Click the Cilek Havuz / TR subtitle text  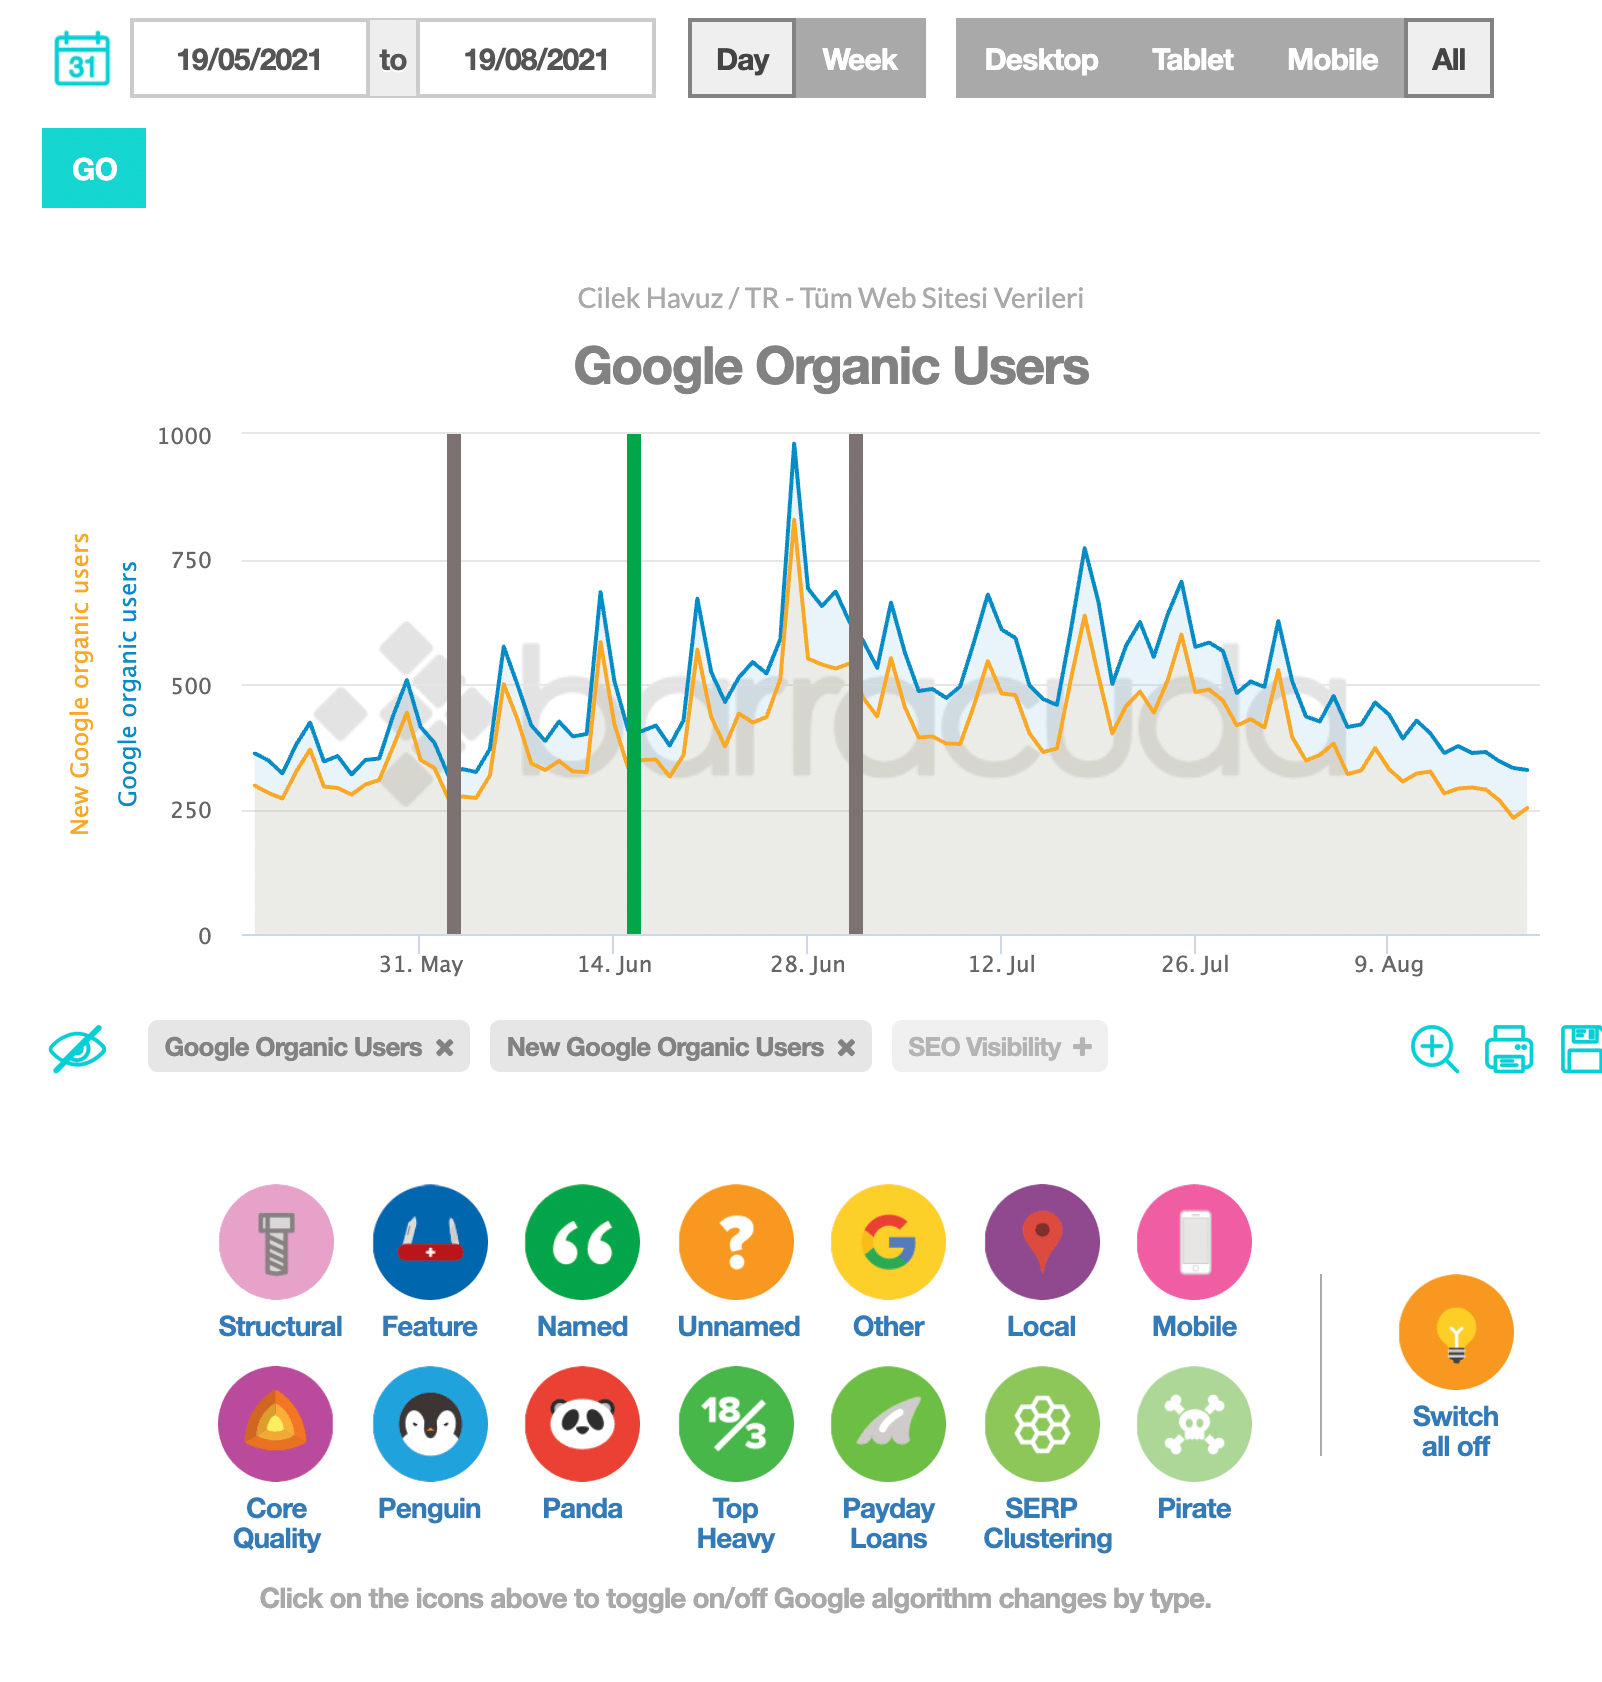[x=830, y=298]
